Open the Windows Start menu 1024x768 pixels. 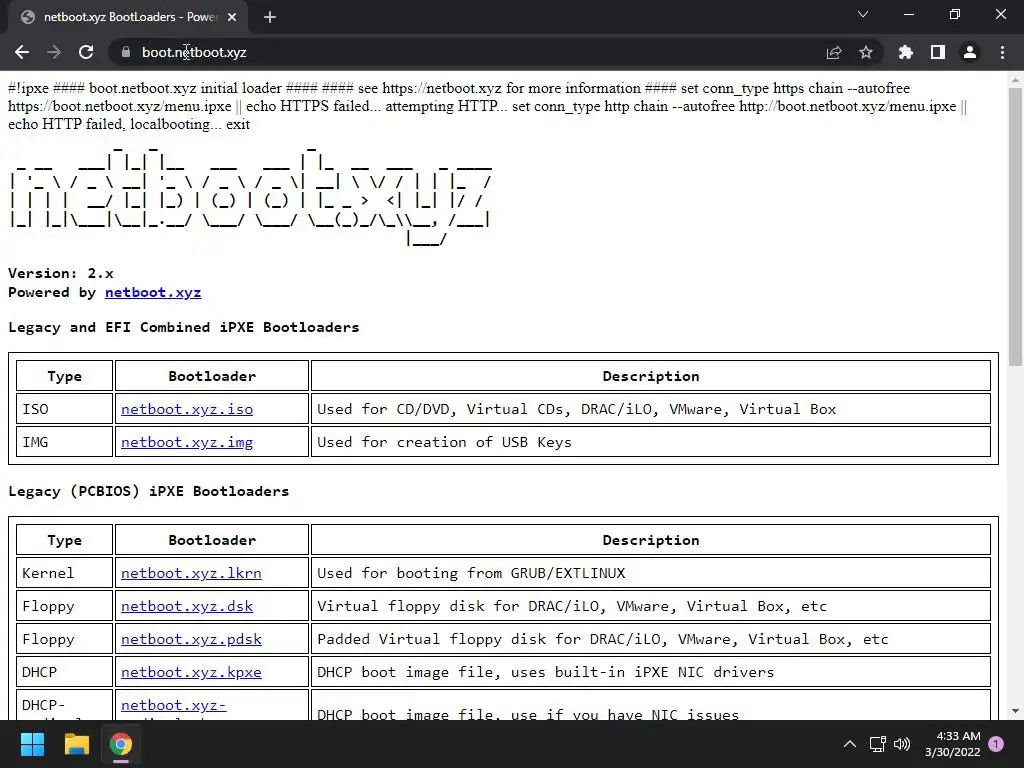click(32, 744)
